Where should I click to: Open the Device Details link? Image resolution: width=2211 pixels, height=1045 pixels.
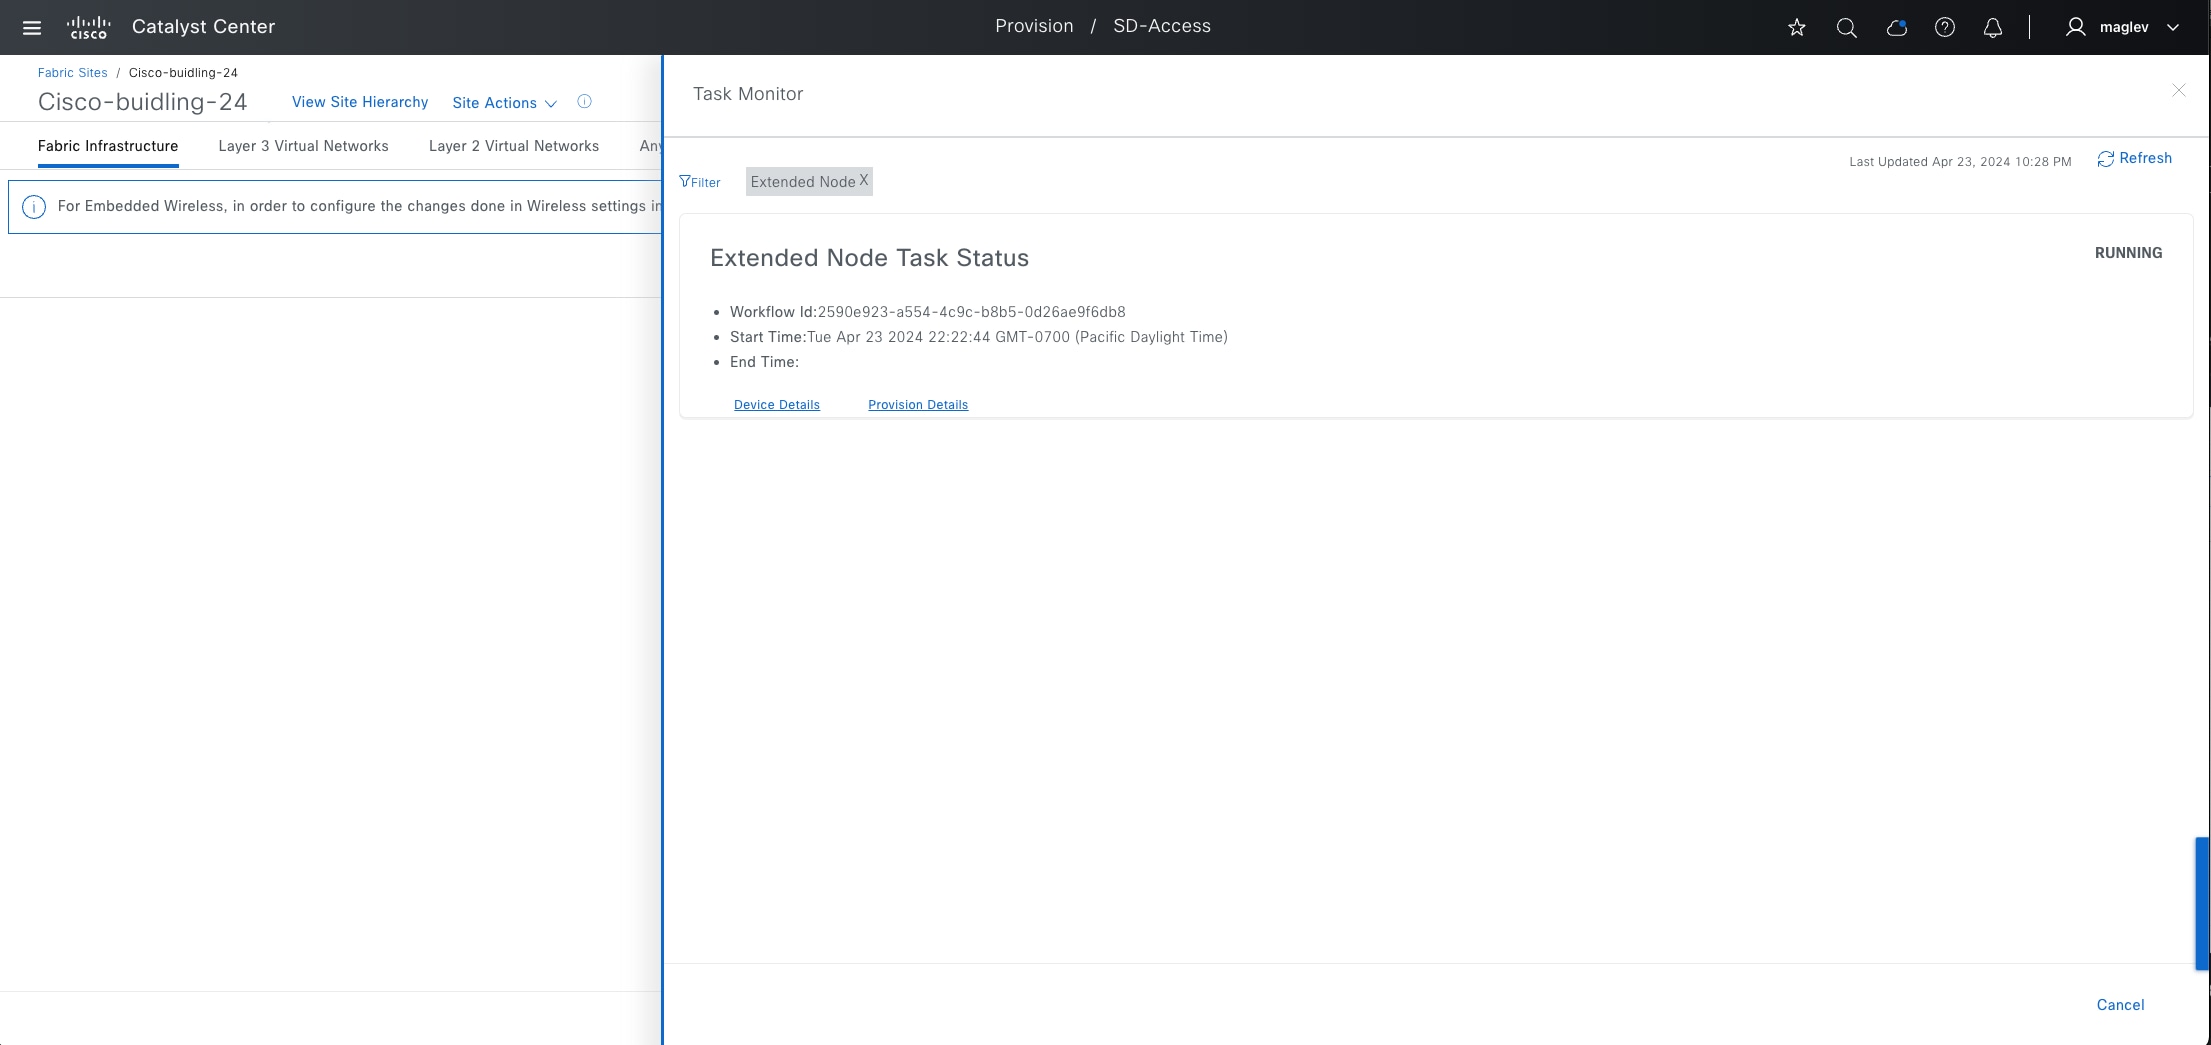point(777,405)
